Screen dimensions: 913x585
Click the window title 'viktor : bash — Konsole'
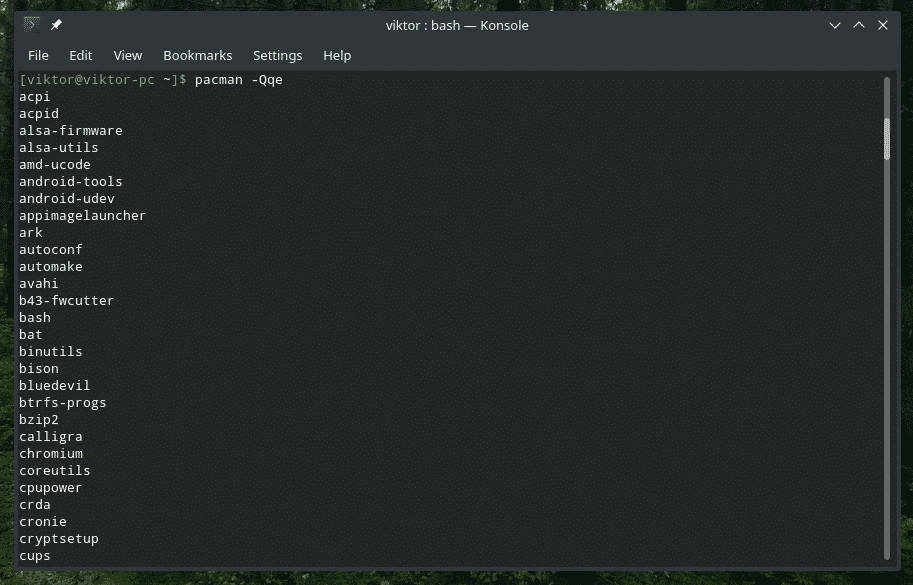coord(457,26)
